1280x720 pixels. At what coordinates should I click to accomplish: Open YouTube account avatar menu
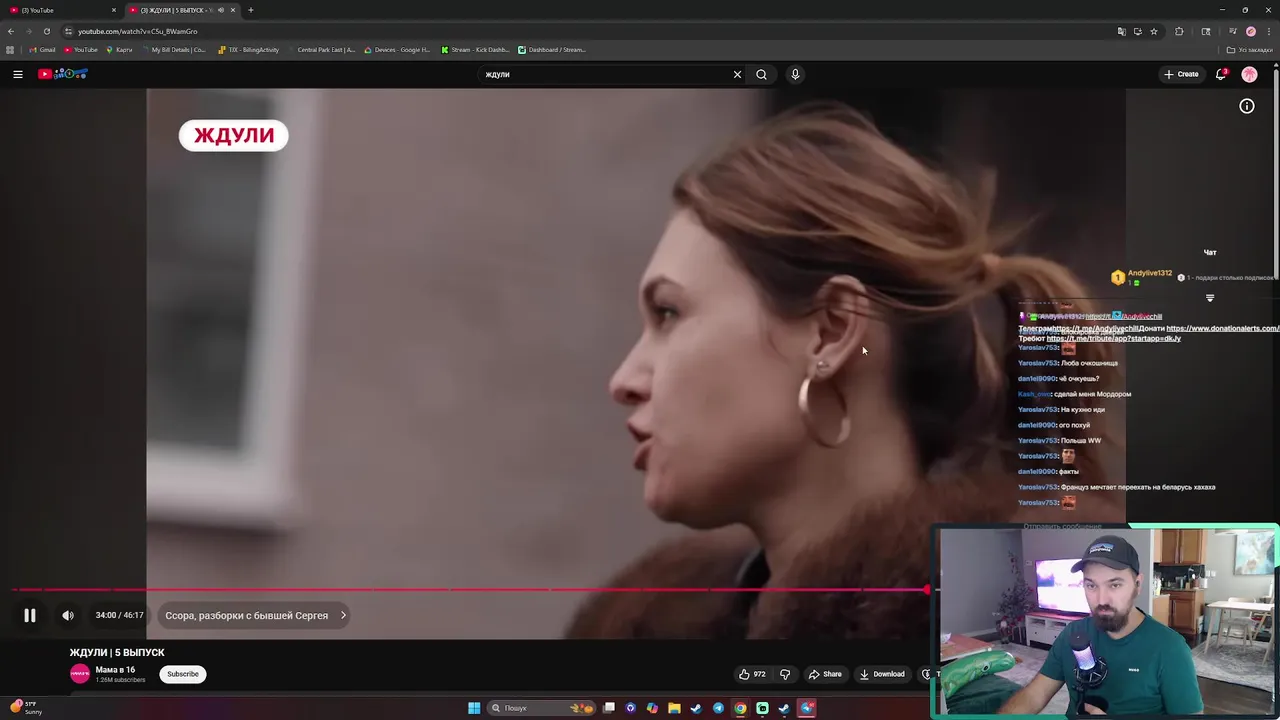(x=1249, y=74)
